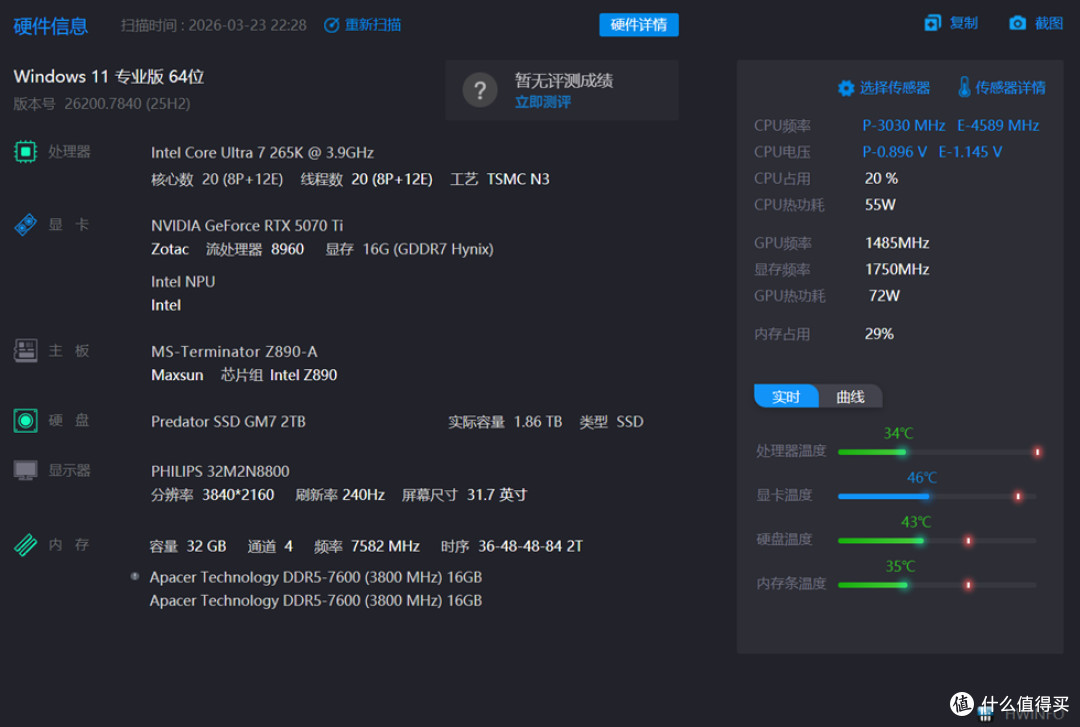
Task: Click the 显卡温度 46℃ bar
Action: pyautogui.click(x=937, y=496)
